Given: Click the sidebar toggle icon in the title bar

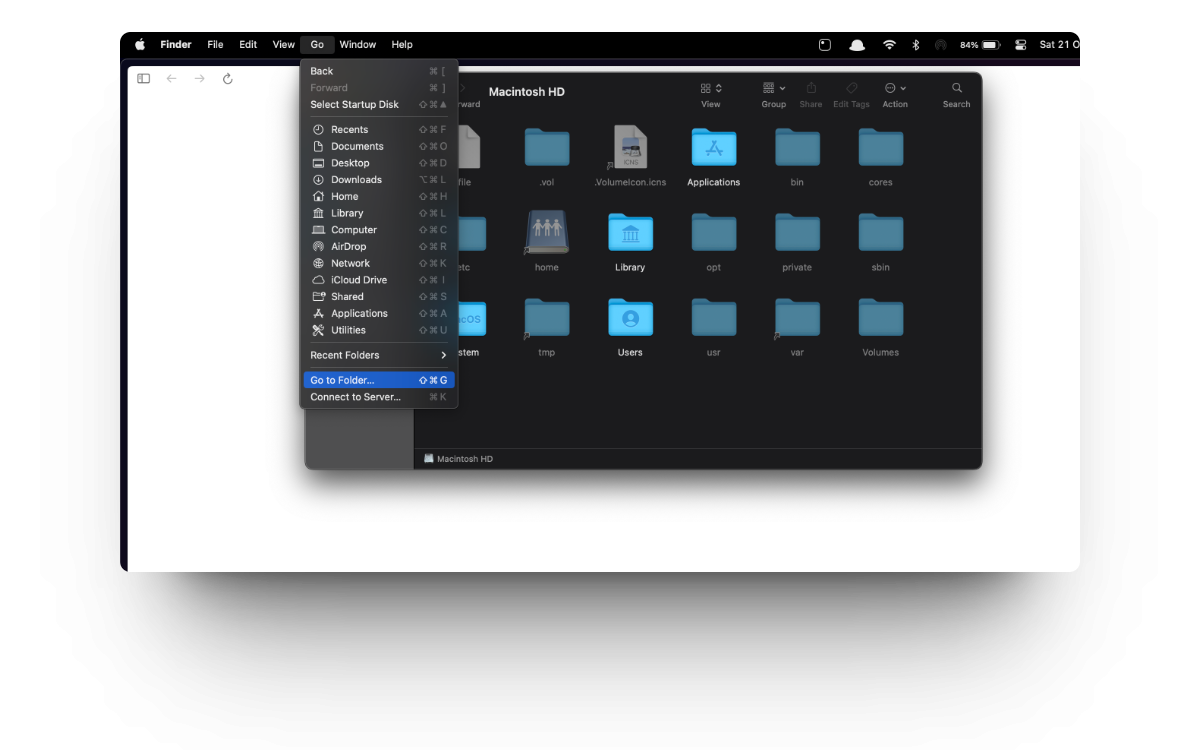Looking at the screenshot, I should [x=143, y=78].
